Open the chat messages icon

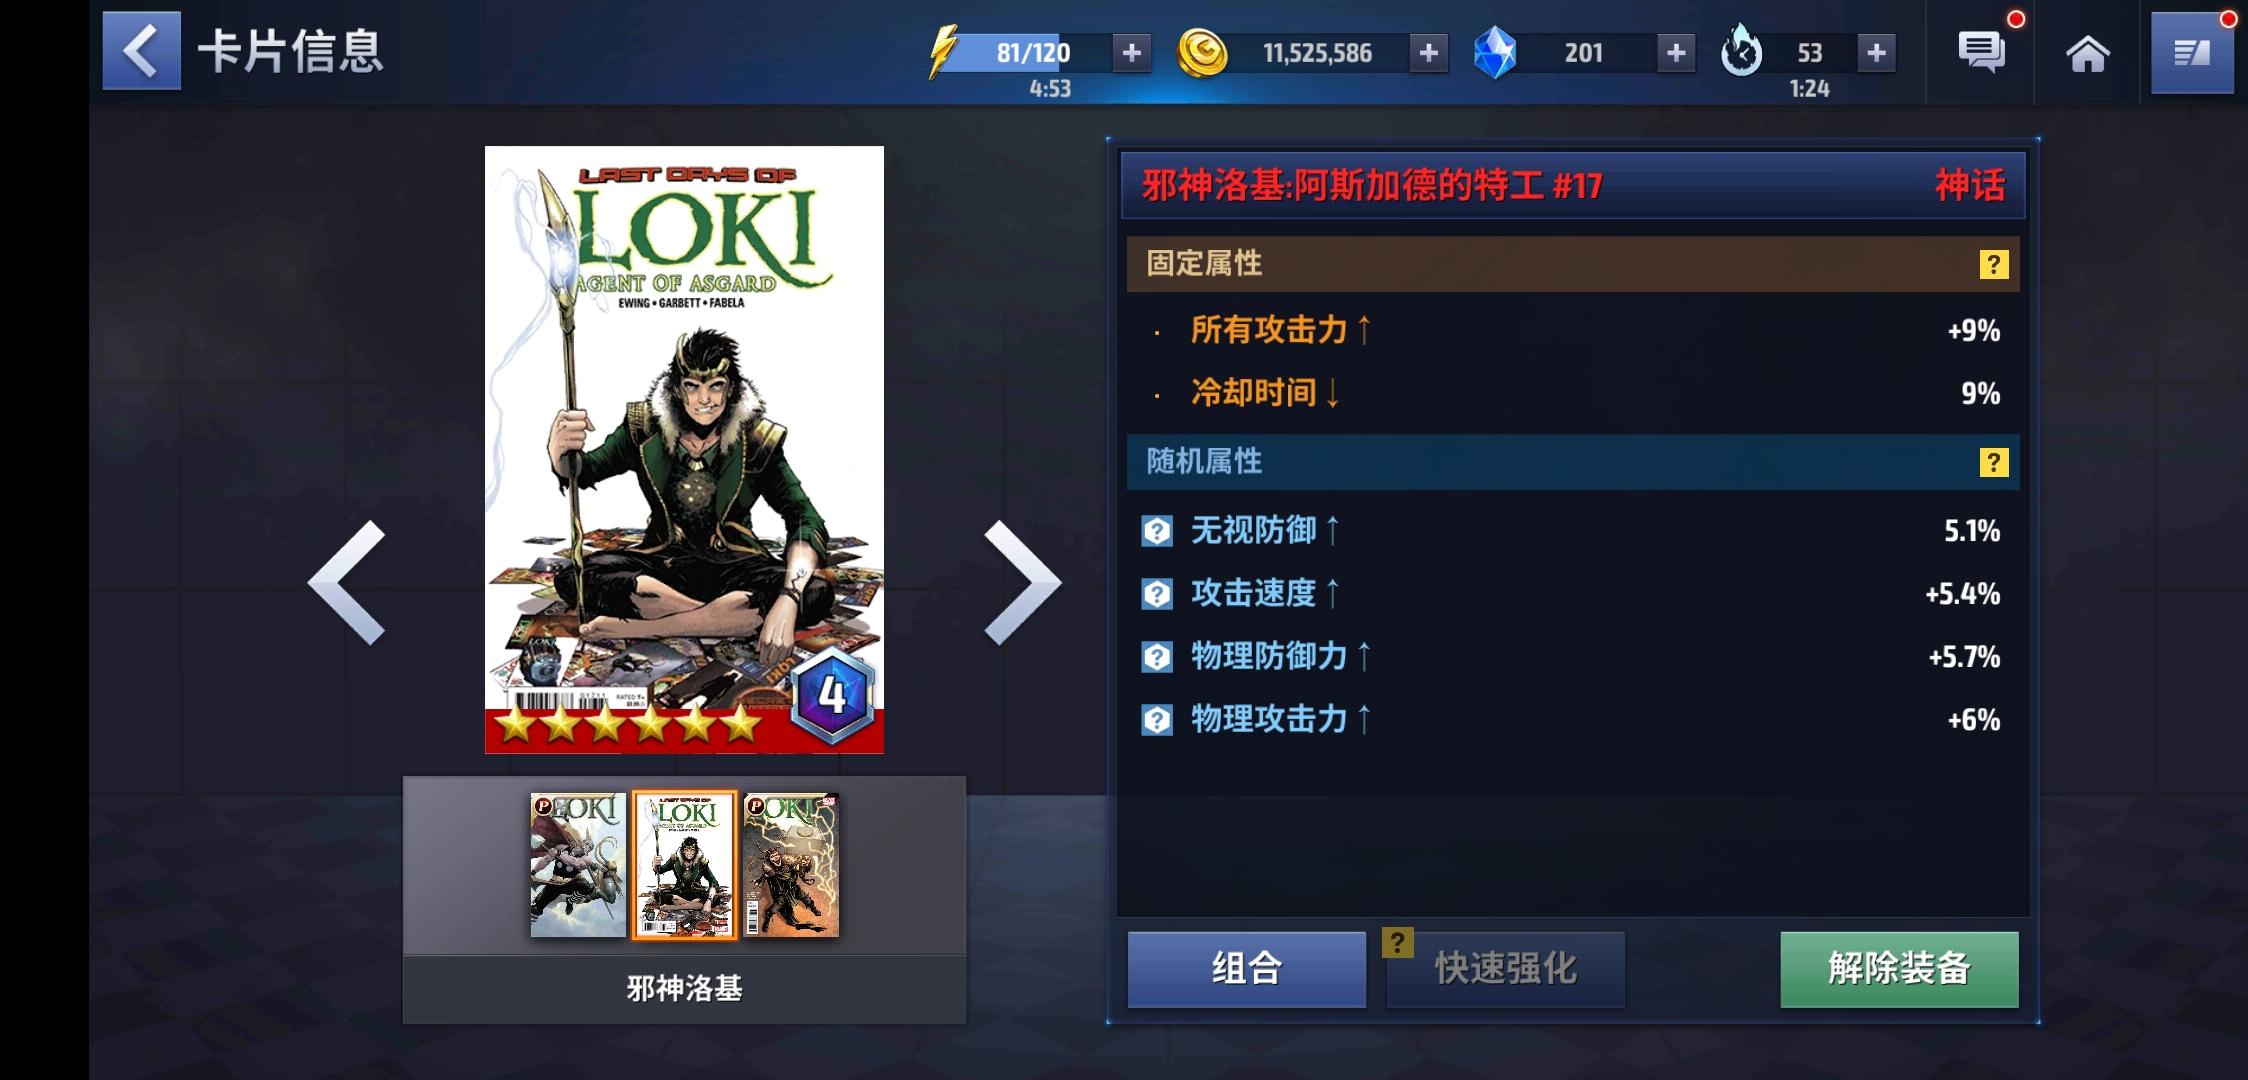click(1981, 52)
